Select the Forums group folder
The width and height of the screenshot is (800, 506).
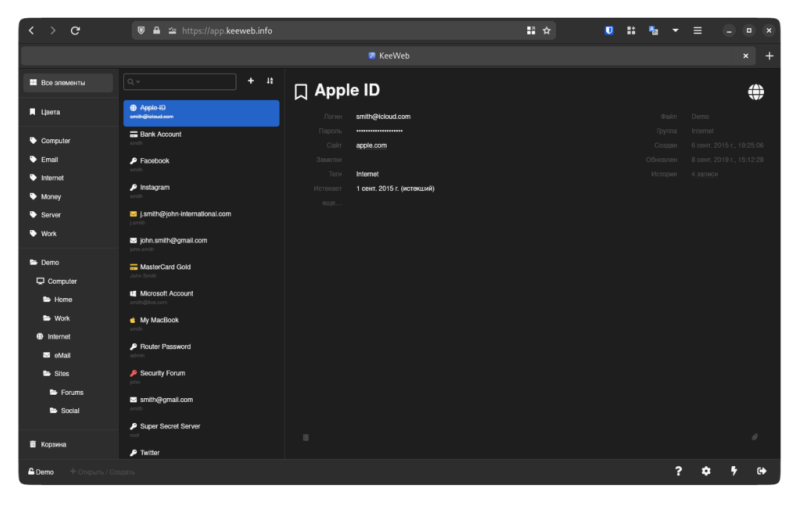click(x=68, y=392)
